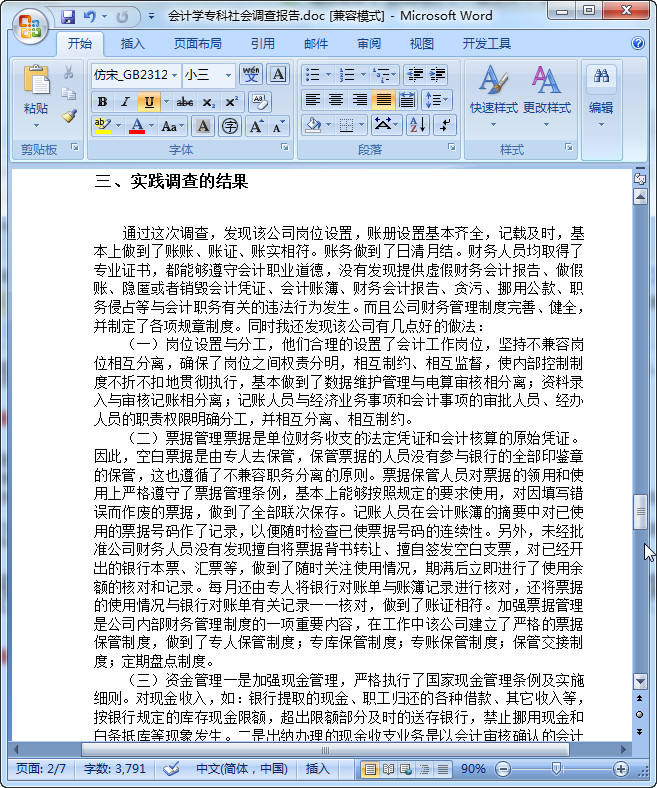Toggle subscript formatting
Image resolution: width=657 pixels, height=788 pixels.
coord(209,102)
